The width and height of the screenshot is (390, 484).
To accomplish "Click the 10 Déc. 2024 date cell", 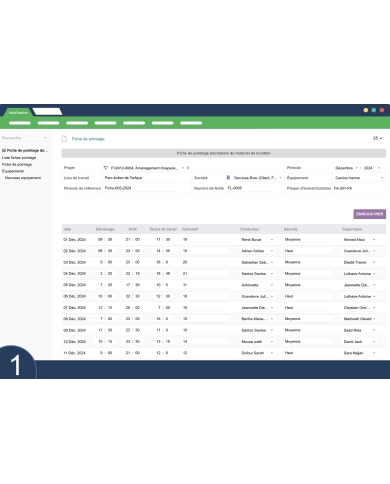I will pos(75,342).
